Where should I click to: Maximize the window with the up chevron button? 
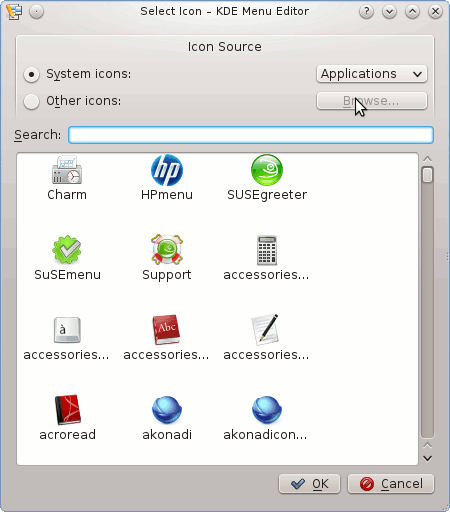[x=412, y=12]
